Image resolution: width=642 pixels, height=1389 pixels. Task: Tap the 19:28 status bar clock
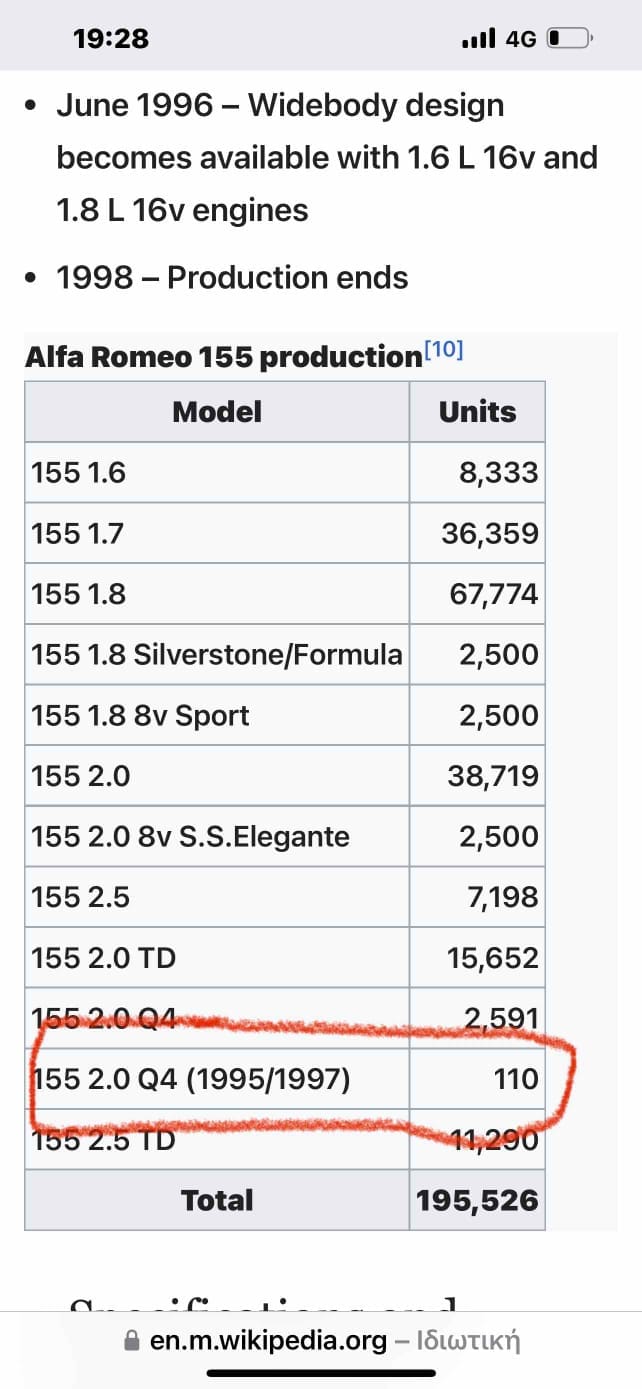pyautogui.click(x=111, y=39)
